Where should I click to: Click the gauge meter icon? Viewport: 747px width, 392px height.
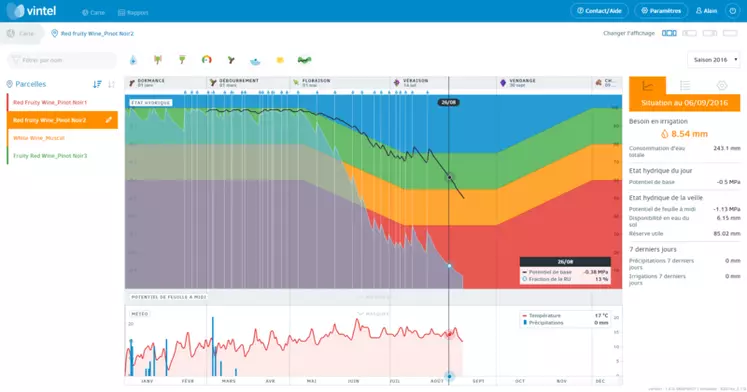click(x=206, y=60)
